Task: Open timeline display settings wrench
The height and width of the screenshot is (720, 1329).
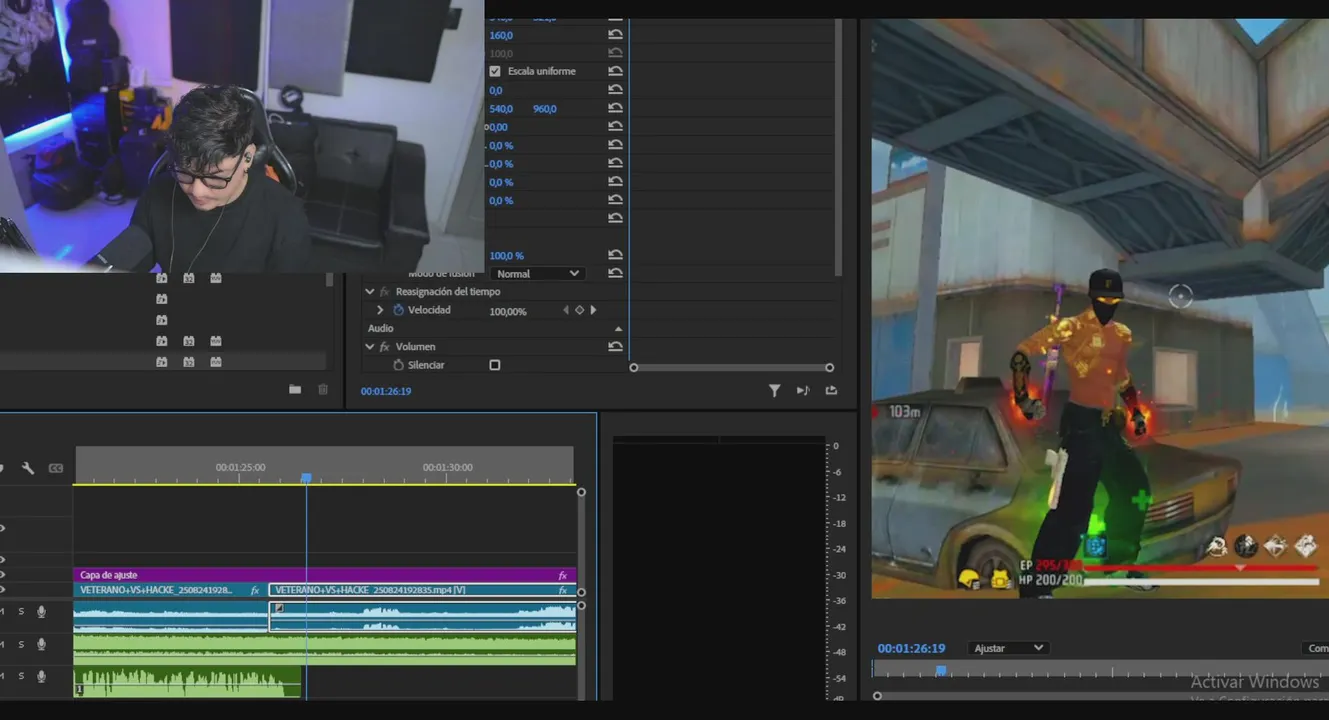Action: coord(28,468)
